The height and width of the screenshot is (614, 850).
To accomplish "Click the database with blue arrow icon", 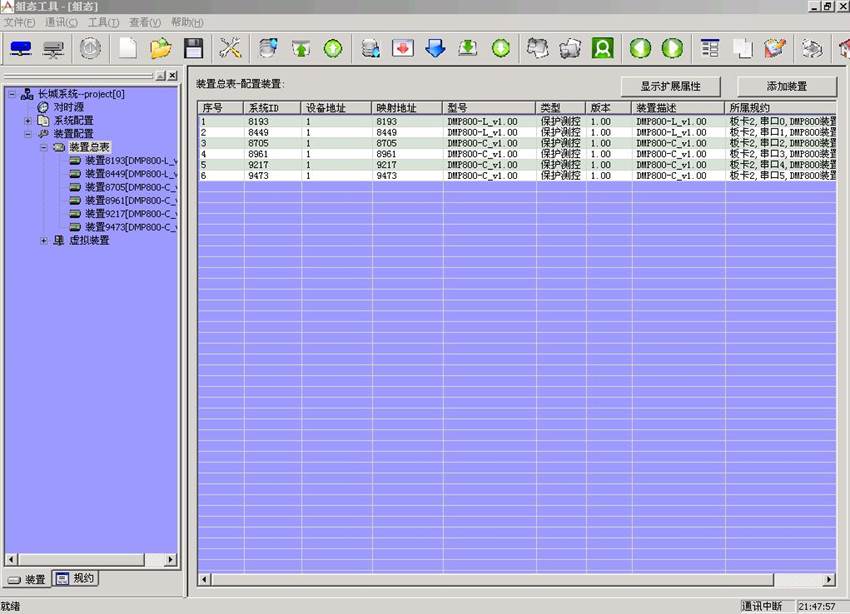I will tap(268, 49).
